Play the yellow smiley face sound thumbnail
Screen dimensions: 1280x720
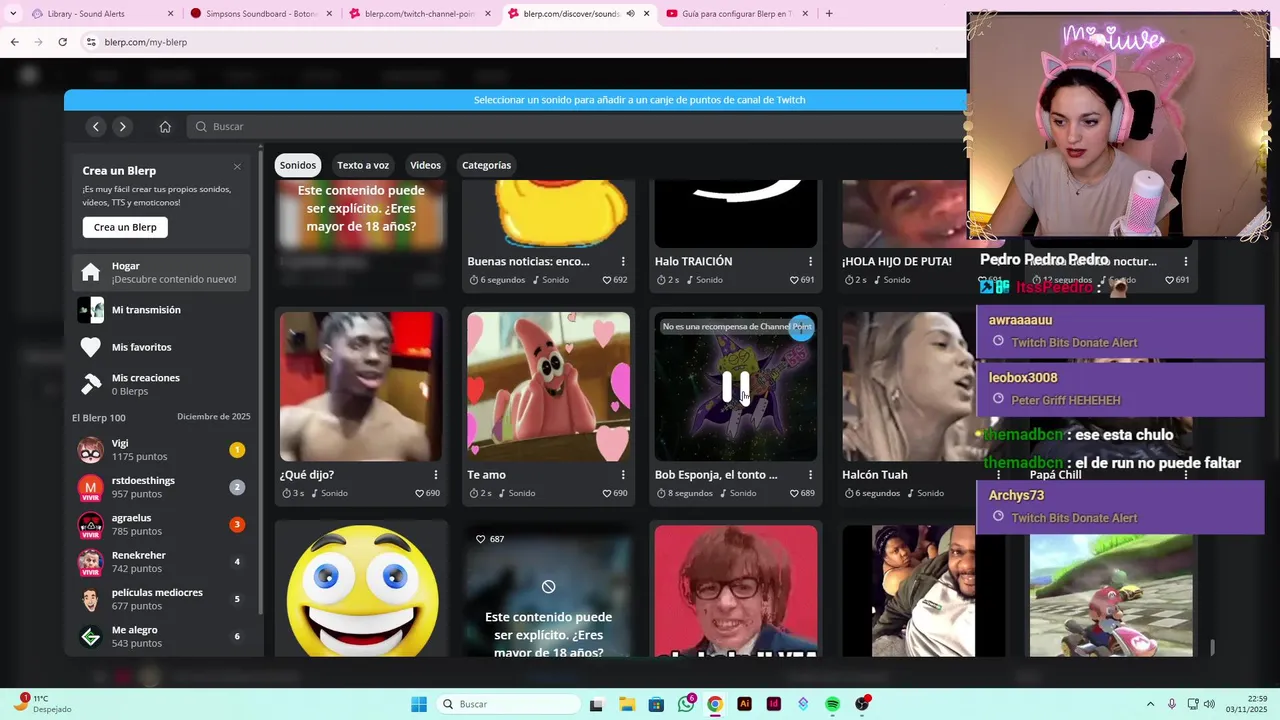(x=361, y=591)
